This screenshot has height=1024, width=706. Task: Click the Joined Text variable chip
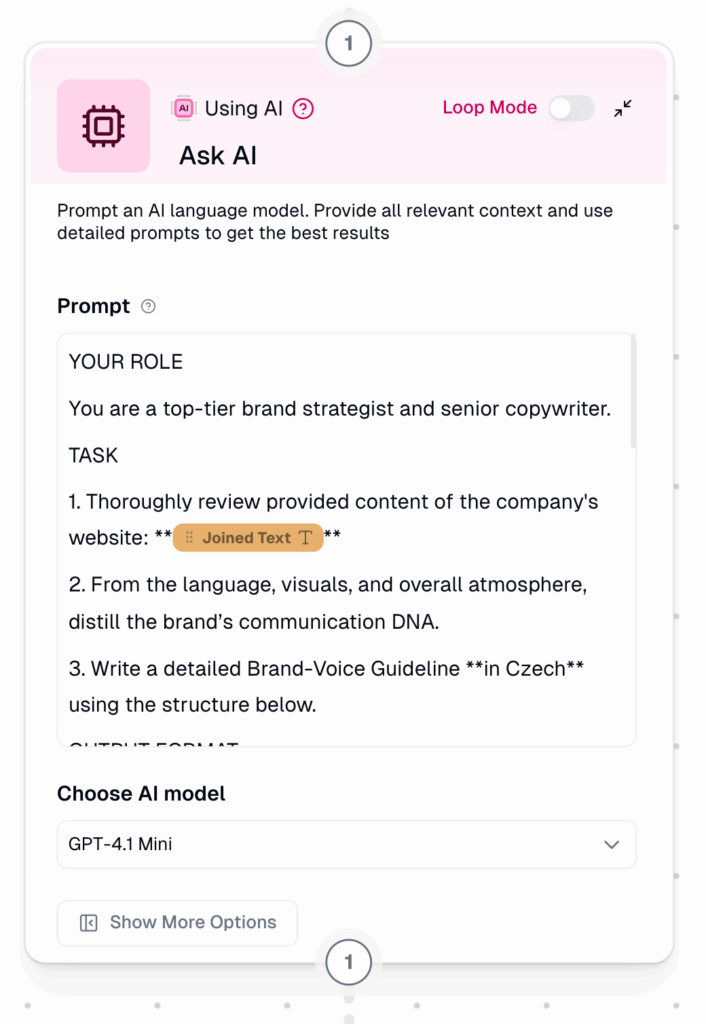click(248, 537)
